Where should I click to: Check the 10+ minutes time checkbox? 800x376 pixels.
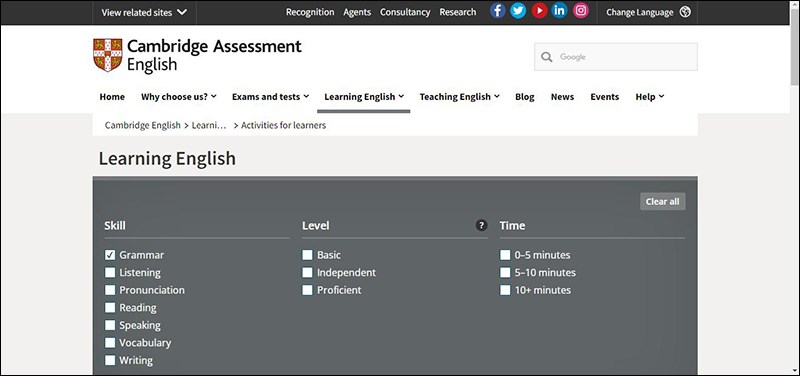point(505,290)
